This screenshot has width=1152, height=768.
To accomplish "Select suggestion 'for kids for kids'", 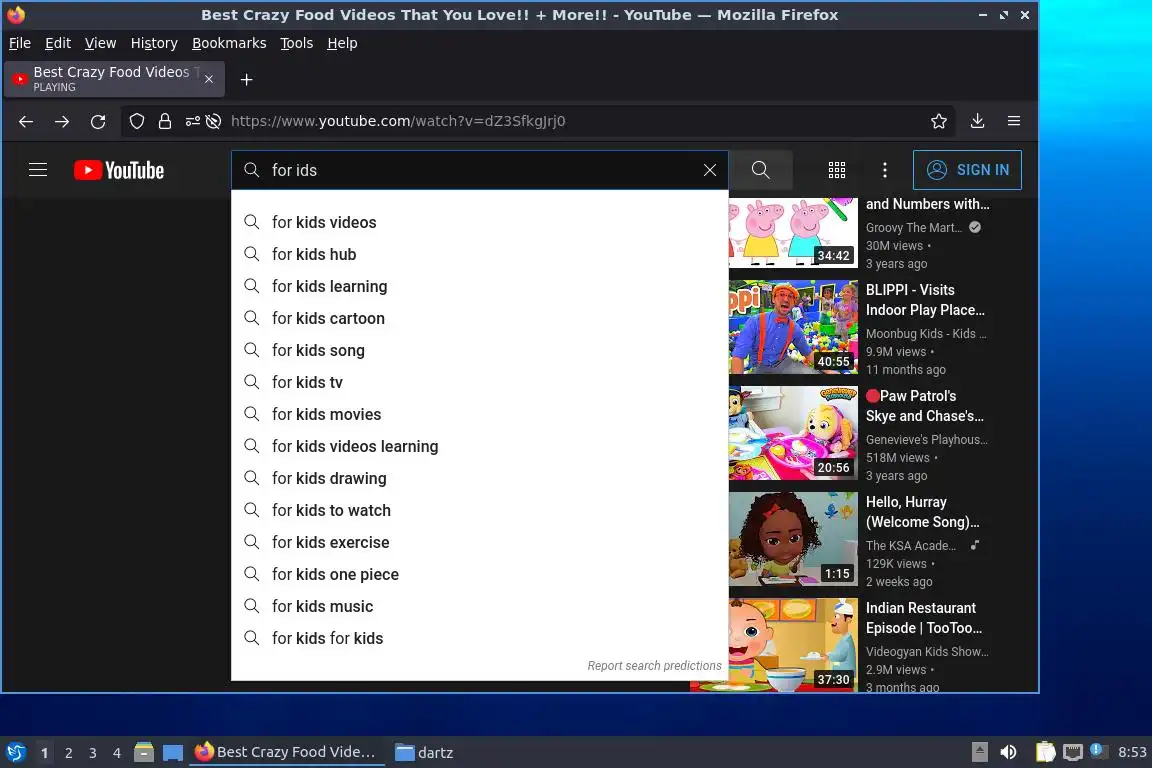I will (479, 638).
